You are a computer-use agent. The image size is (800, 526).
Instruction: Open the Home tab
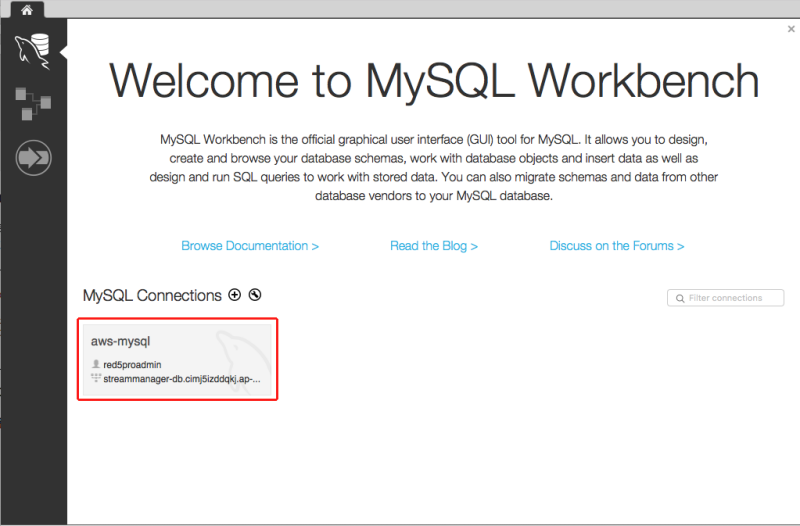(27, 10)
